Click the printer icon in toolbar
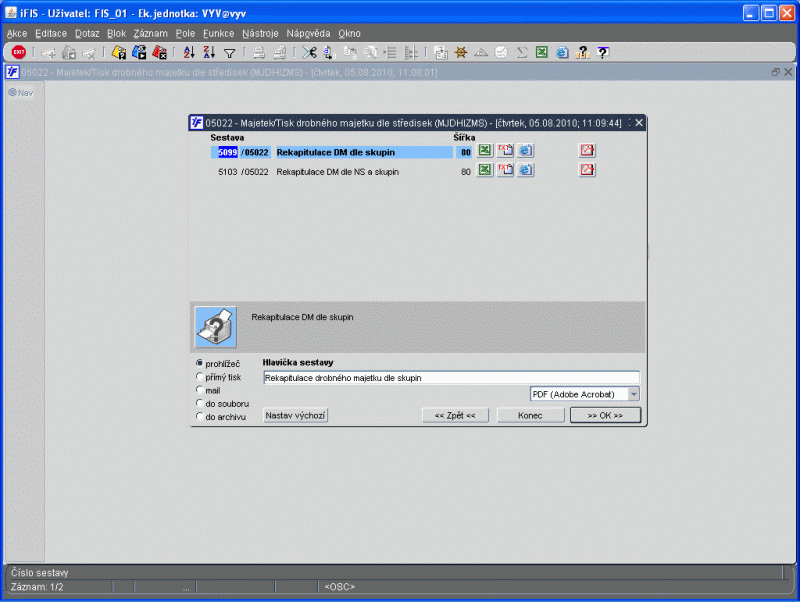 (x=259, y=52)
